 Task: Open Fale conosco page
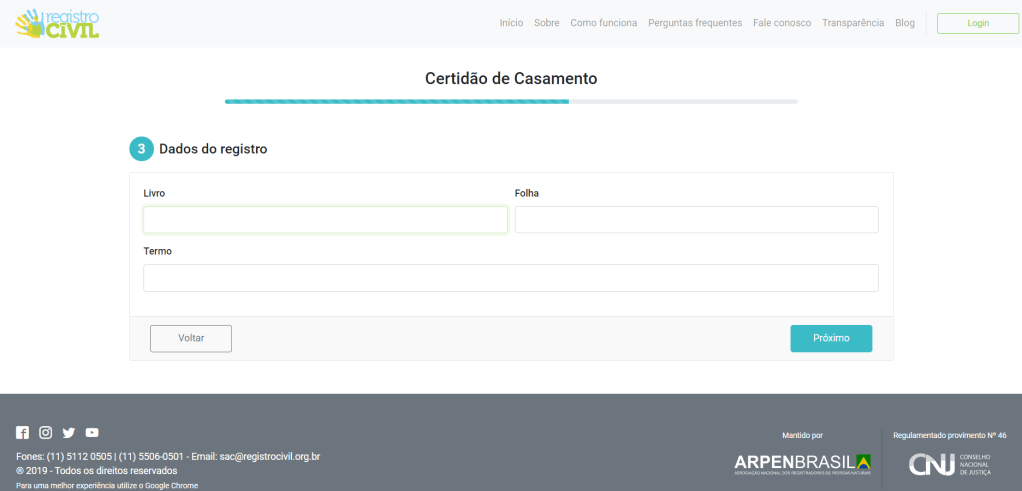782,23
